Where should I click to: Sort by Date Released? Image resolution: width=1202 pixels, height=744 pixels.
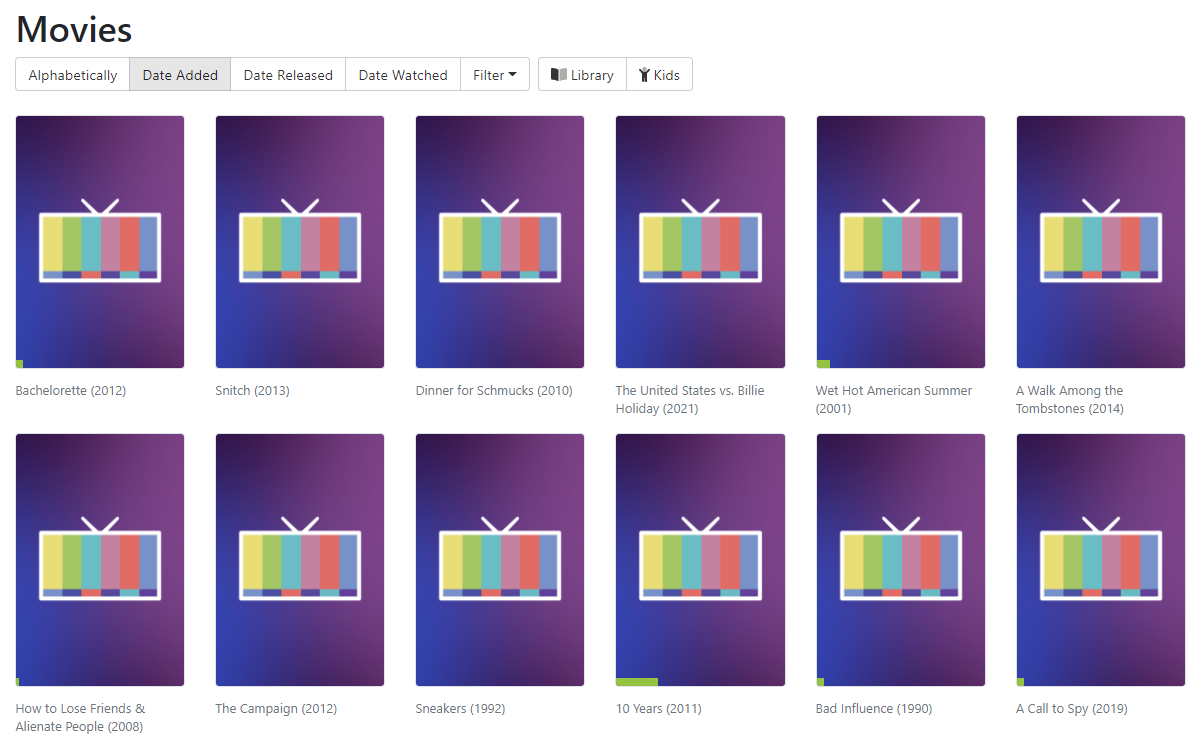coord(288,75)
